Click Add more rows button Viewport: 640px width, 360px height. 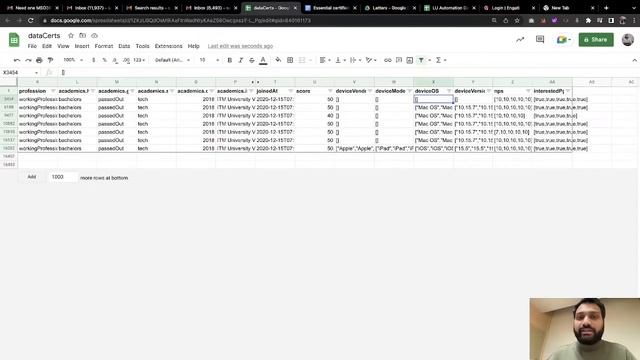(32, 177)
